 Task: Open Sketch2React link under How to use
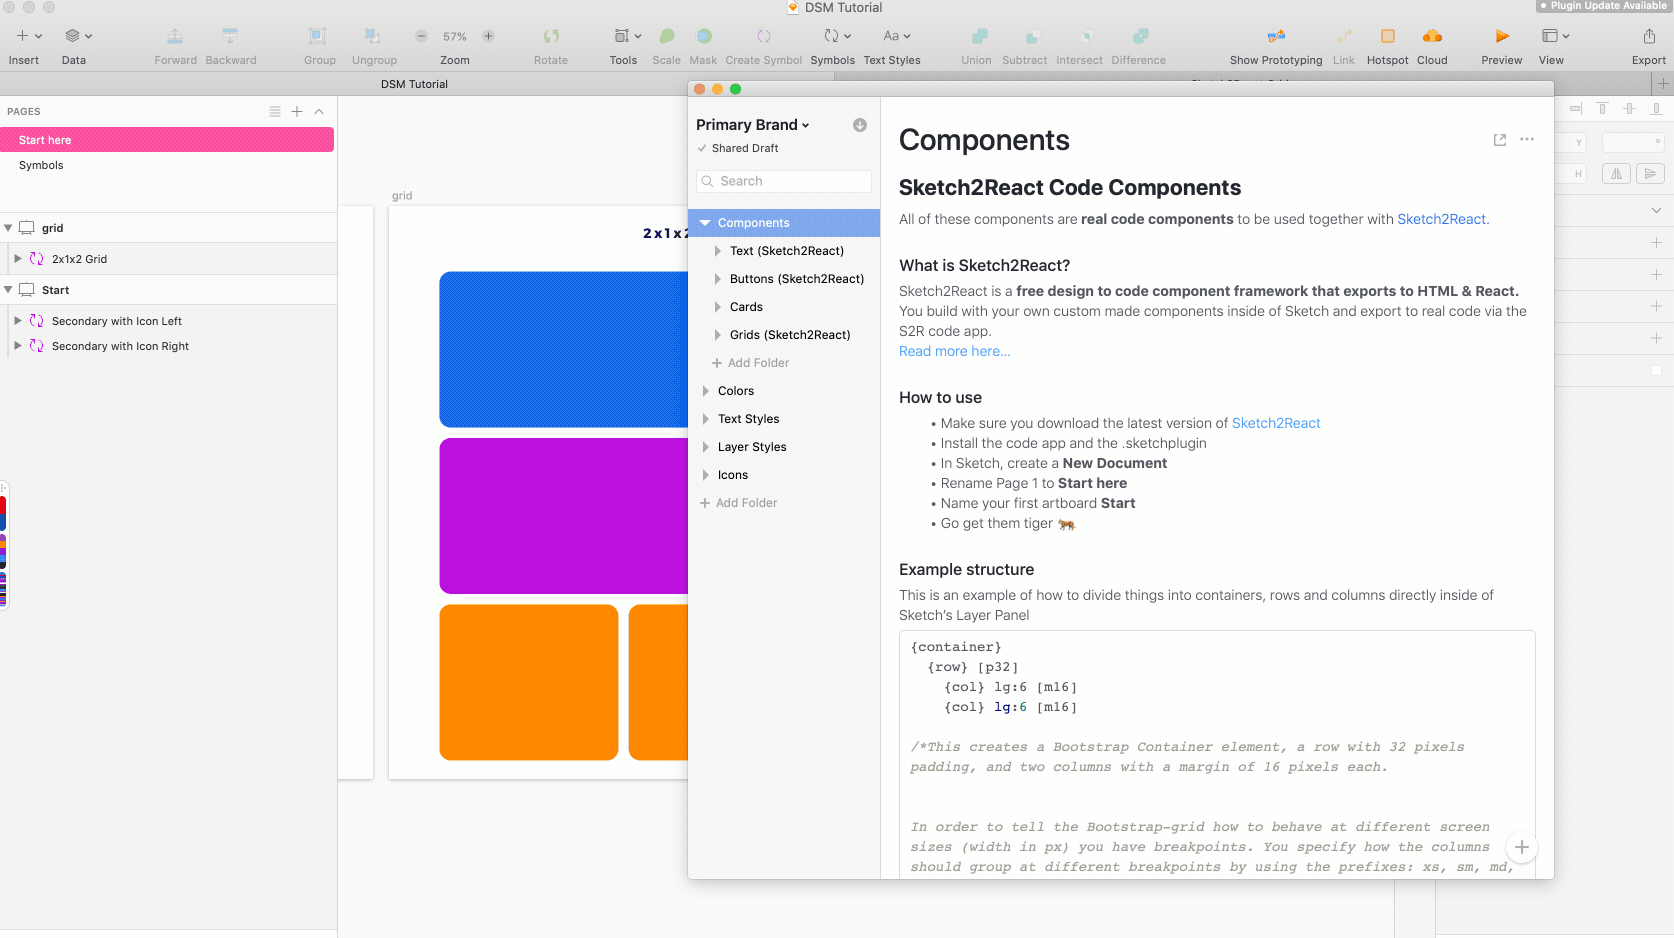1276,423
